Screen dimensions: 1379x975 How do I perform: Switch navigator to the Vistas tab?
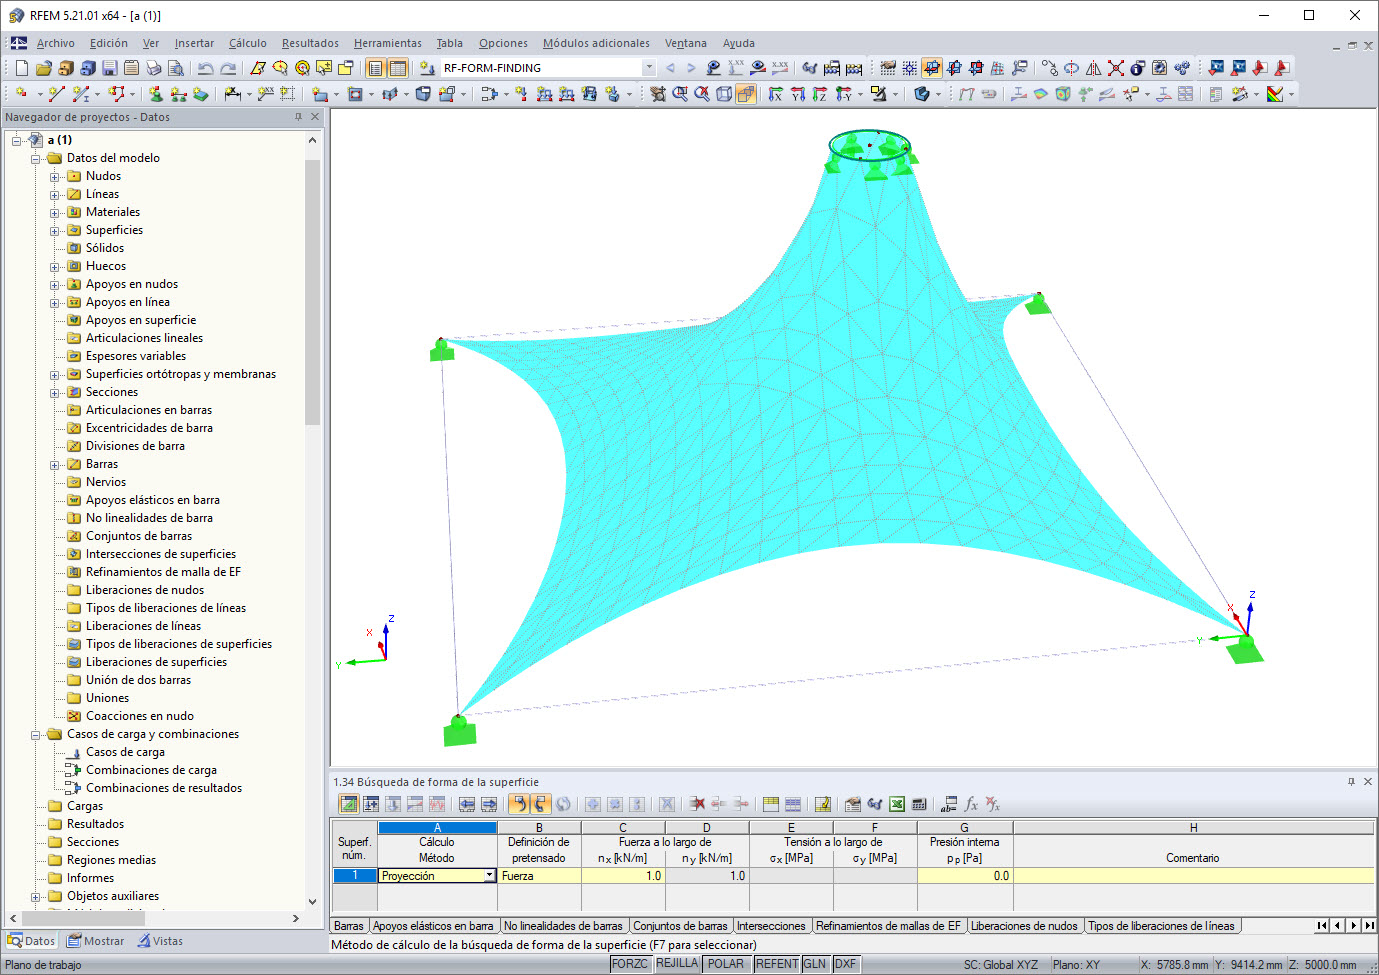click(160, 941)
